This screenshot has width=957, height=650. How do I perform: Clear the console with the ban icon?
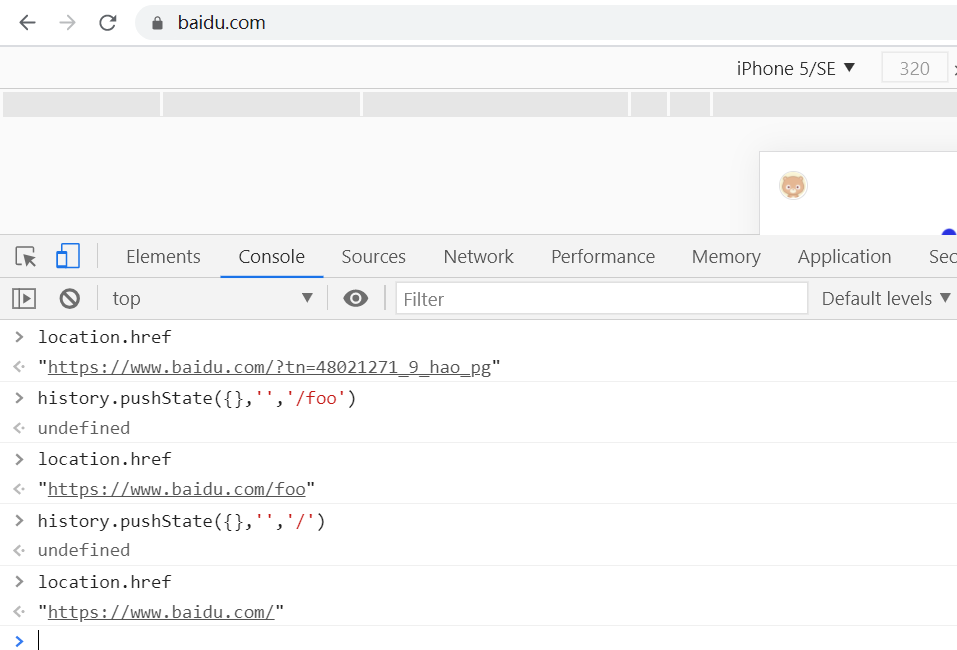click(x=70, y=298)
